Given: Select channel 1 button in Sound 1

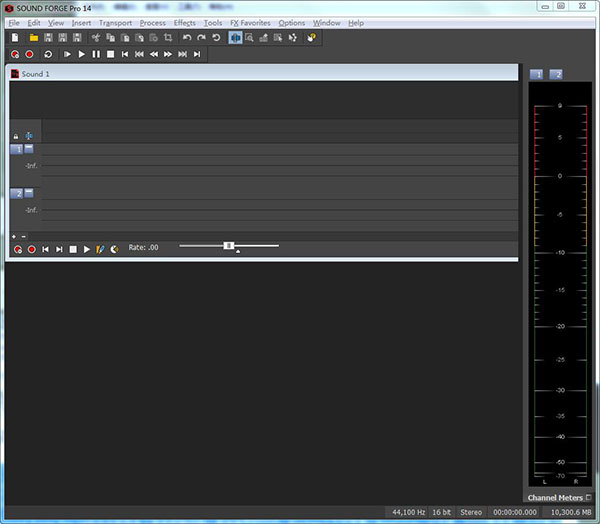Looking at the screenshot, I should click(x=17, y=149).
